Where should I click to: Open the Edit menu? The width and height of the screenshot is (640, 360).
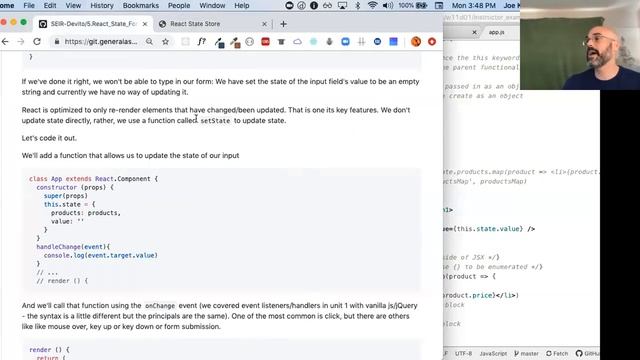click(x=50, y=5)
